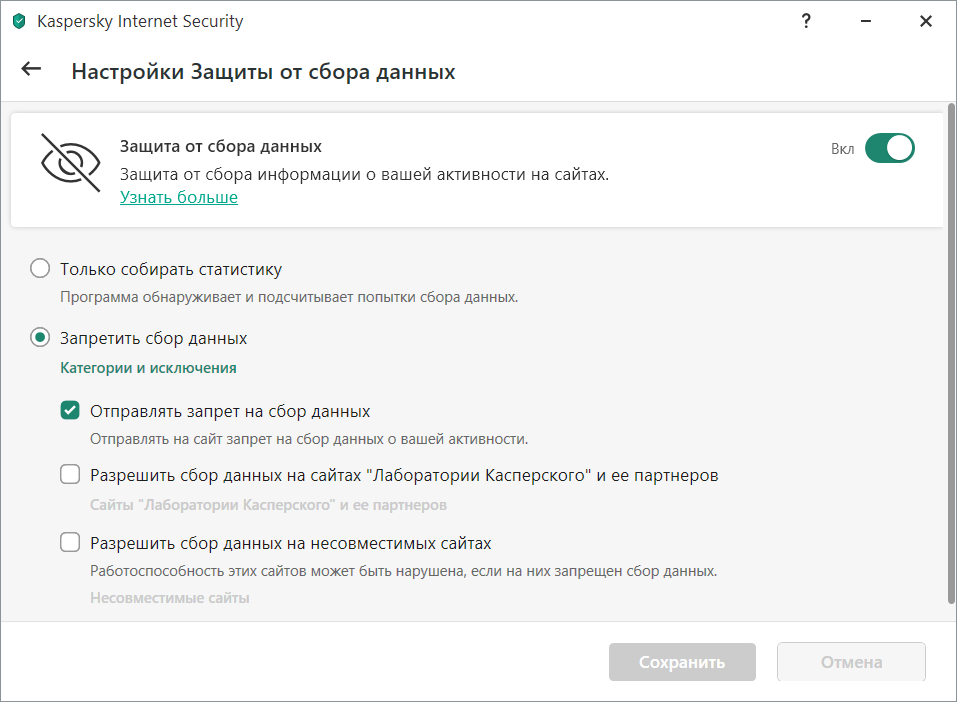Click the Kaspersky shield logo icon

pos(18,21)
